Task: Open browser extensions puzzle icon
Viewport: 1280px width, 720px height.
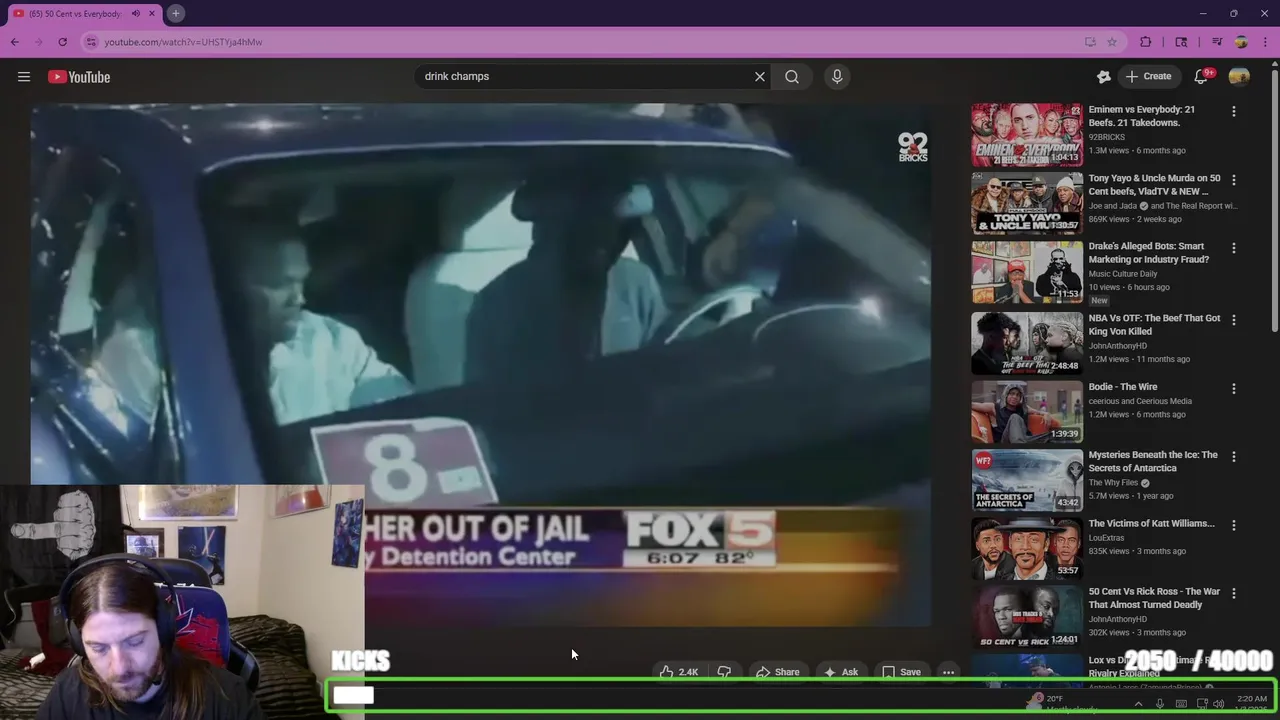Action: tap(1146, 42)
